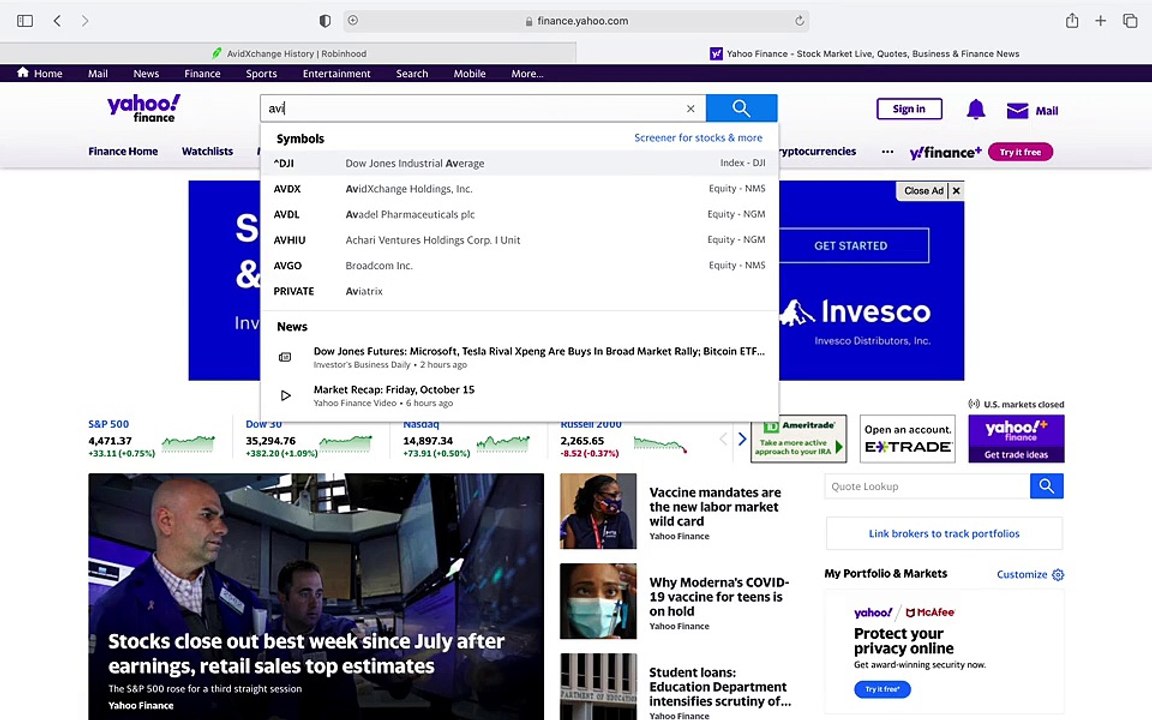
Task: Open Vaccine mandates labor market article
Action: 714,507
